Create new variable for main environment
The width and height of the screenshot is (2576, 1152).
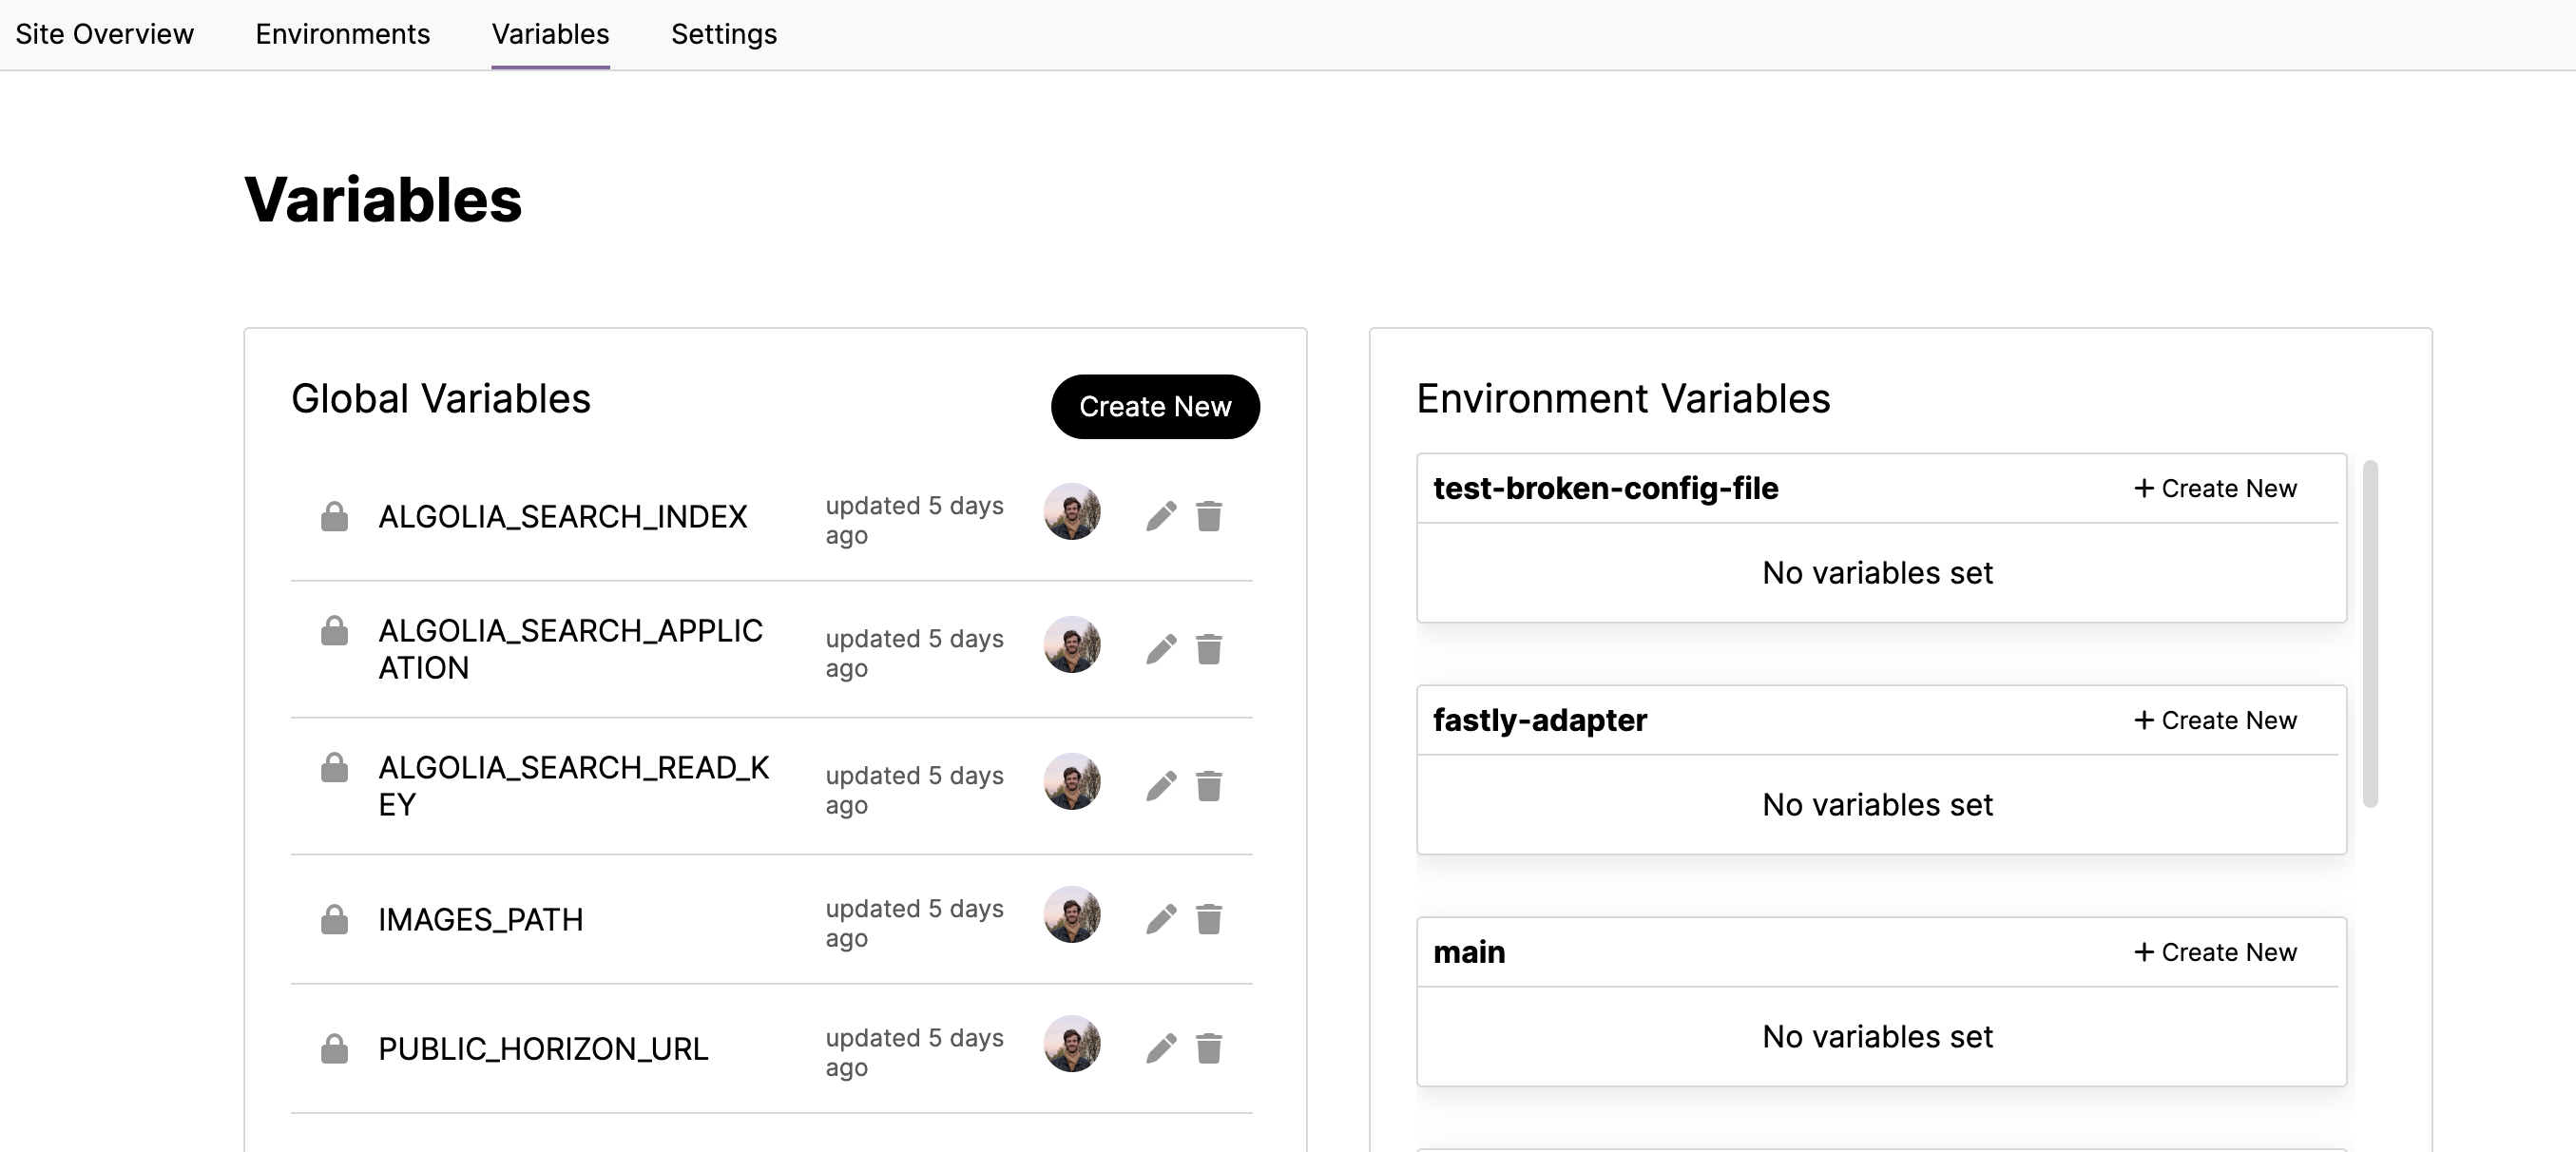click(x=2215, y=953)
